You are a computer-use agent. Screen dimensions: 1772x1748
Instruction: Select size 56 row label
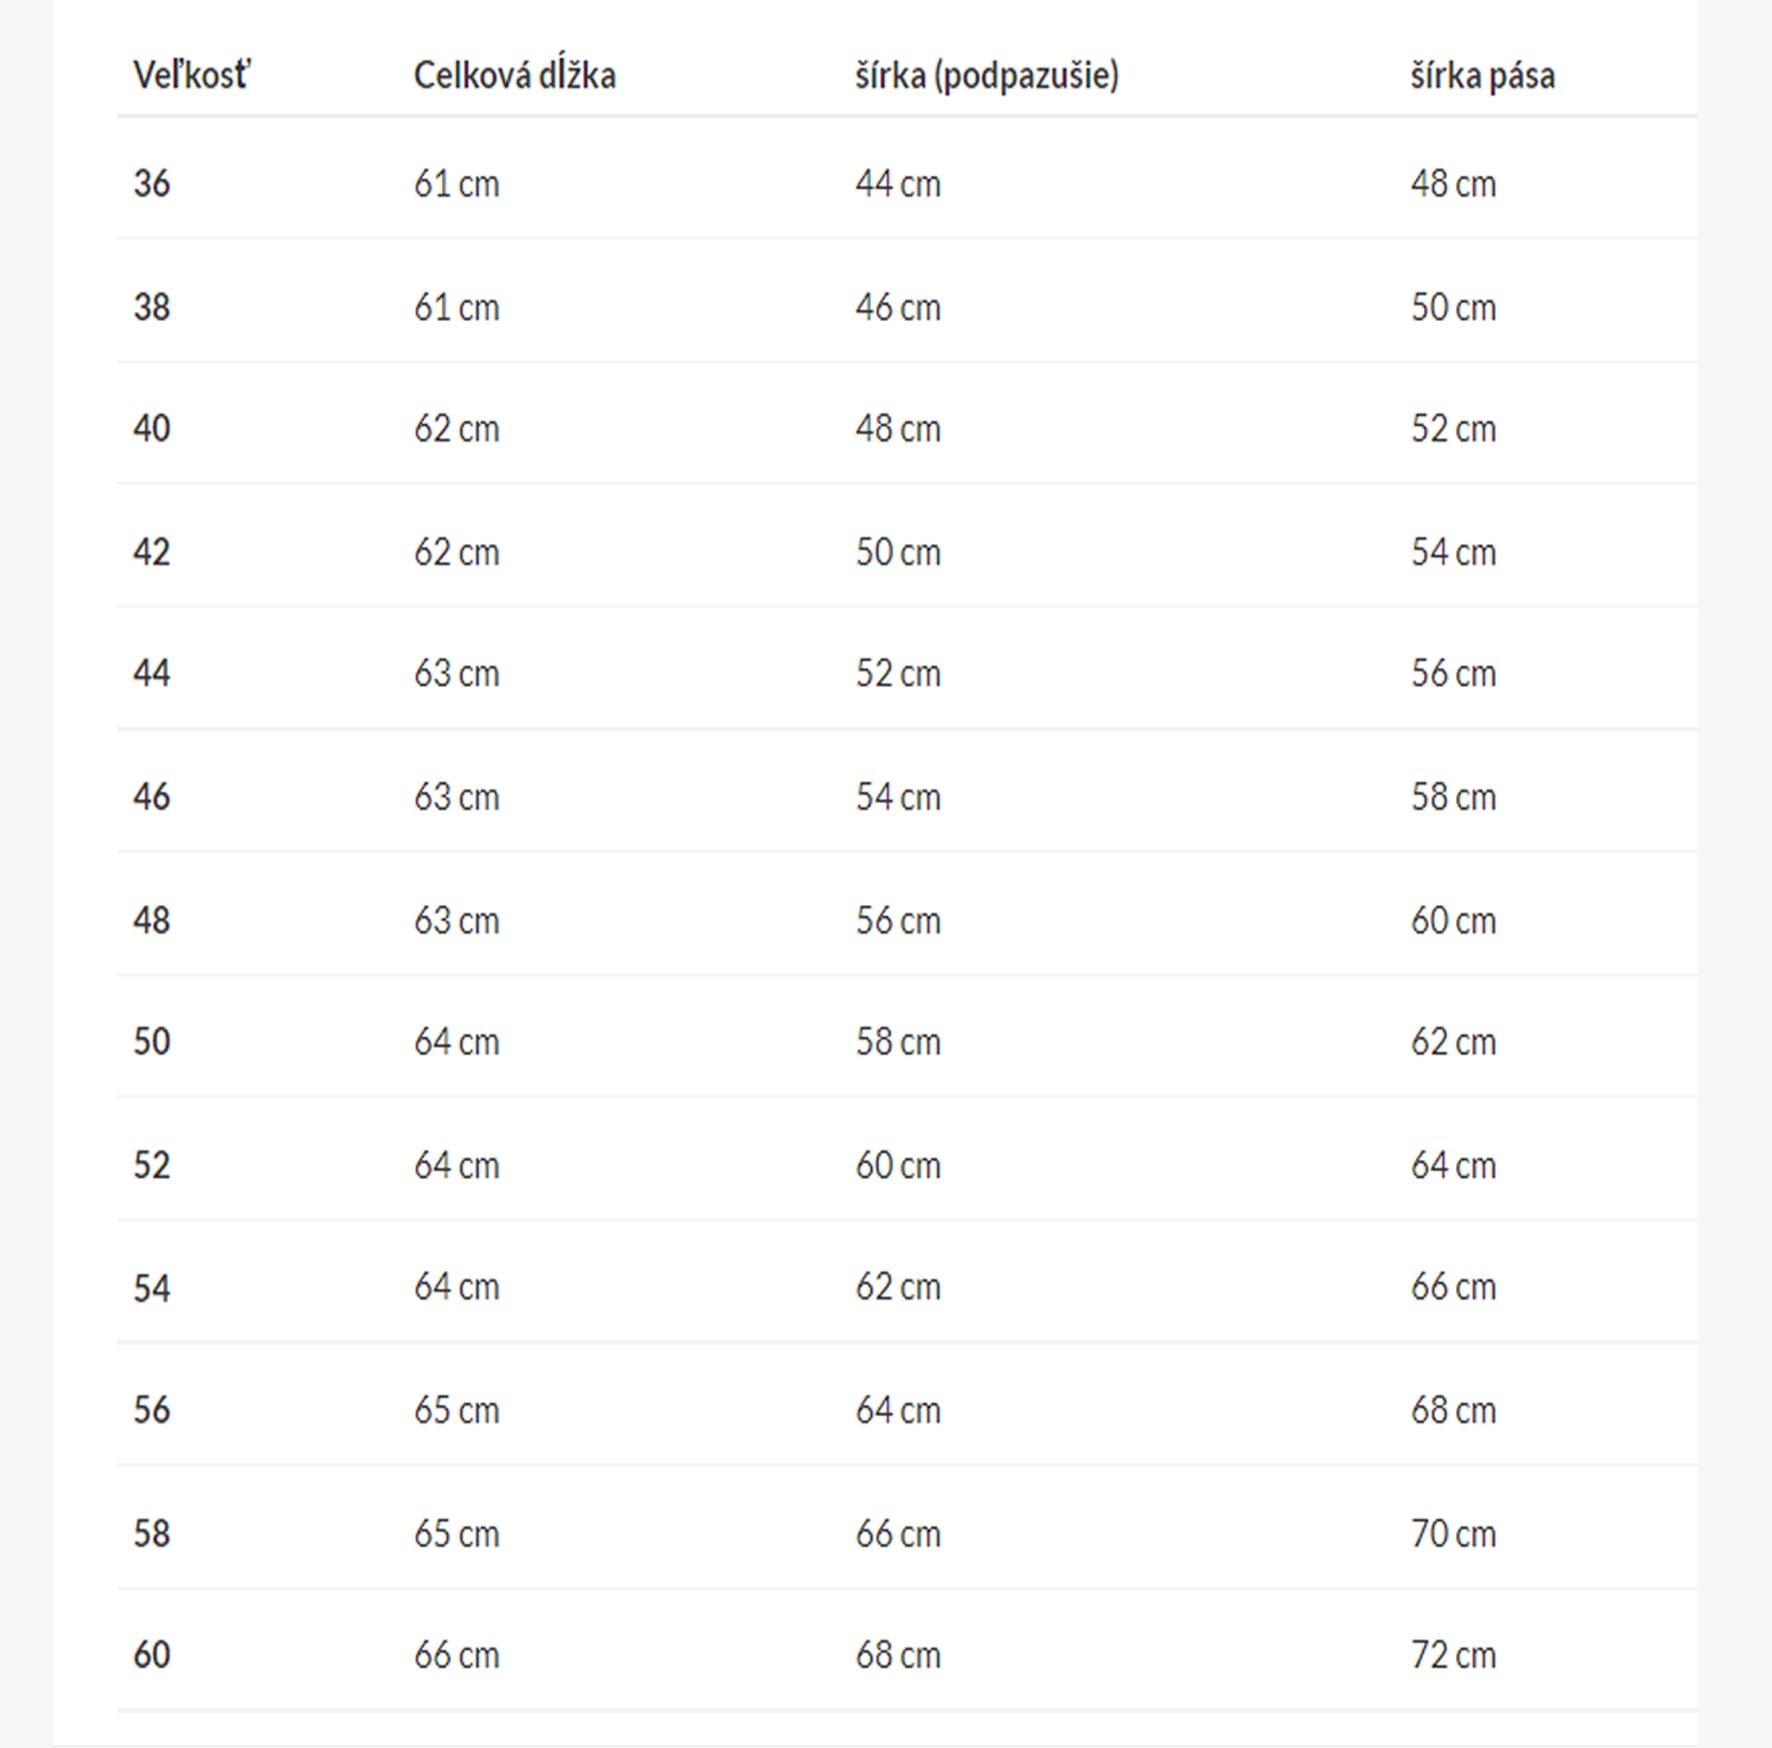pyautogui.click(x=152, y=1409)
